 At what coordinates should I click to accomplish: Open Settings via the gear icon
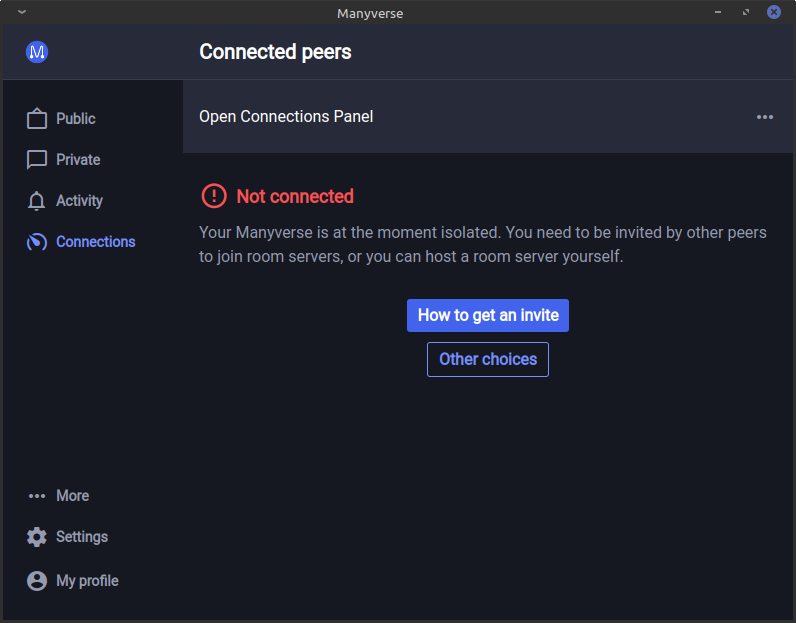pos(37,537)
